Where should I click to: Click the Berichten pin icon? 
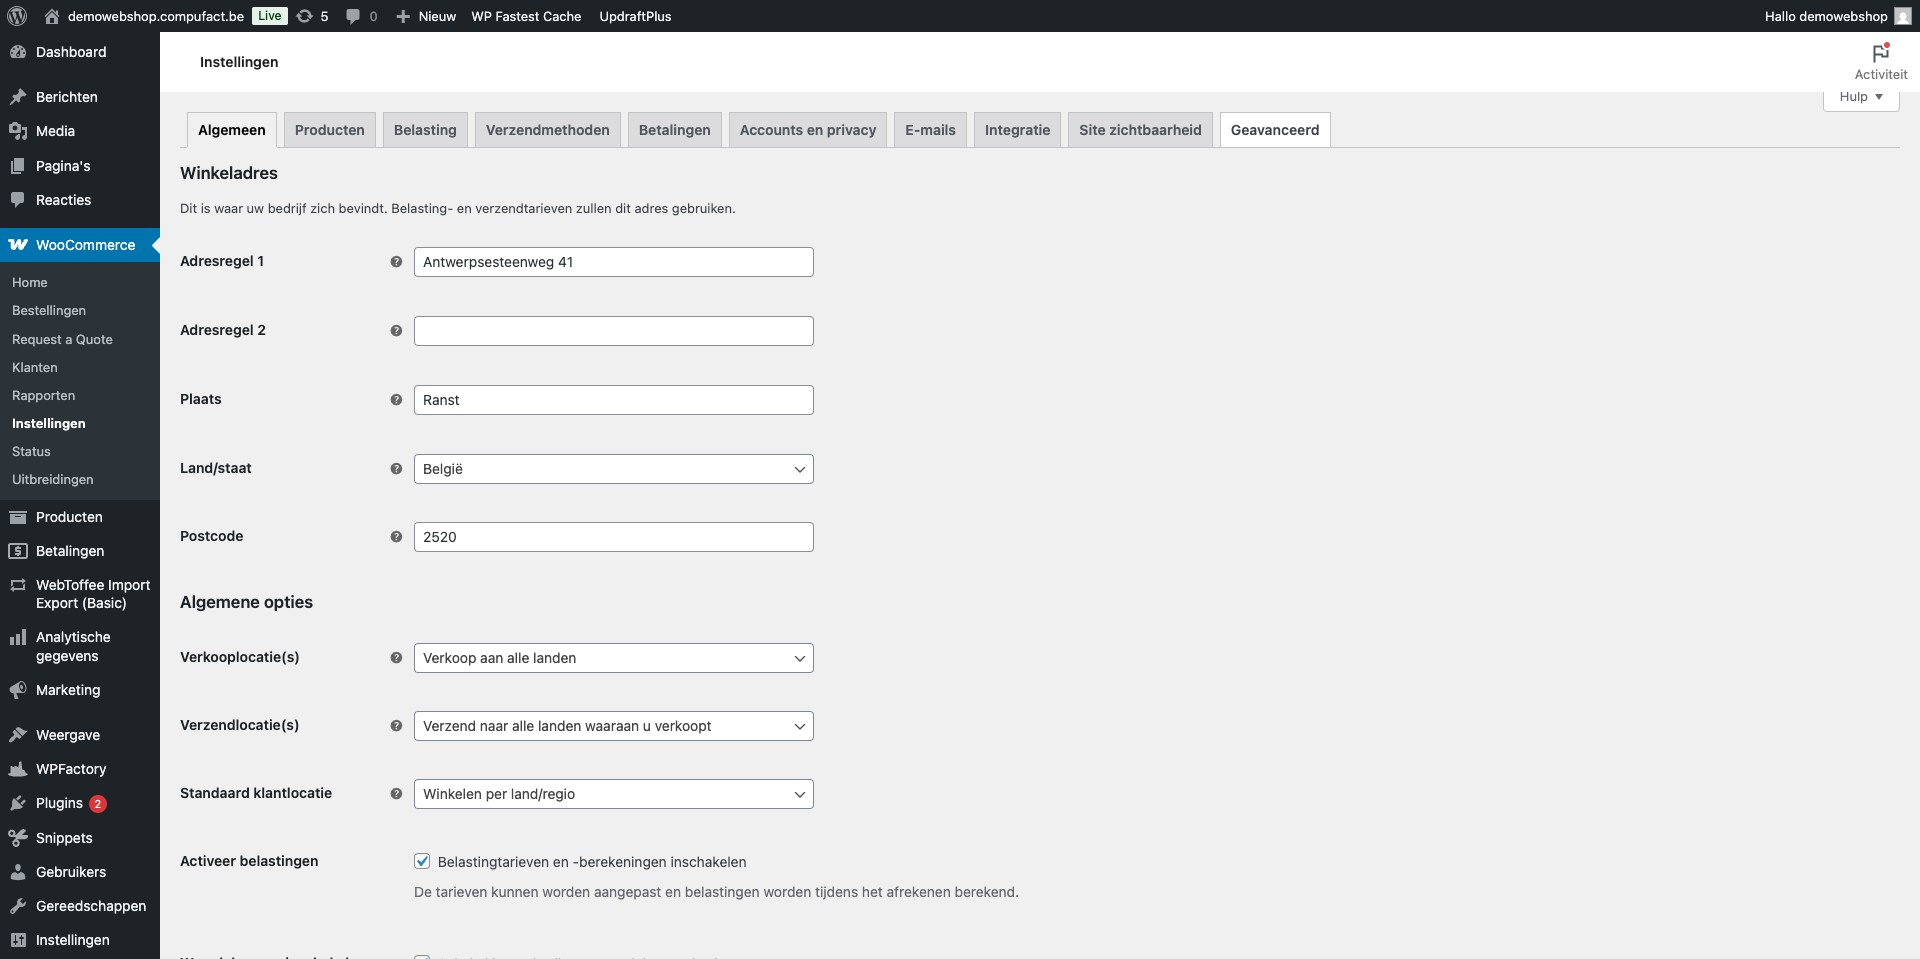click(17, 97)
